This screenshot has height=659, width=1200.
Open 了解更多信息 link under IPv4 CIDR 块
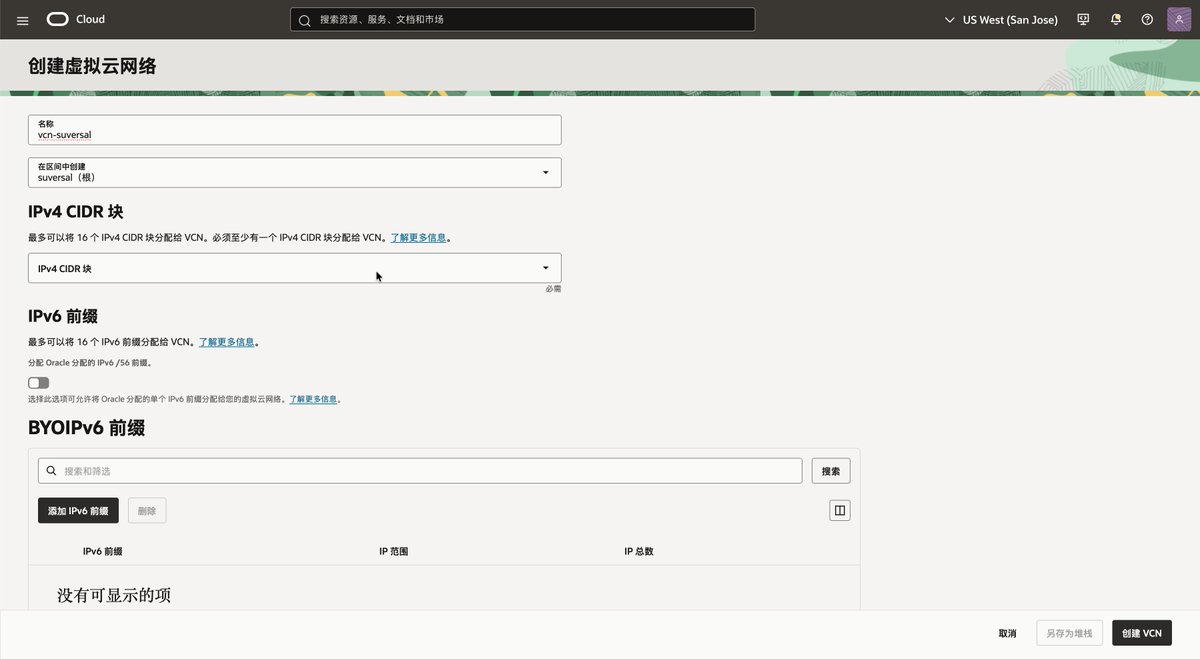[x=418, y=238]
